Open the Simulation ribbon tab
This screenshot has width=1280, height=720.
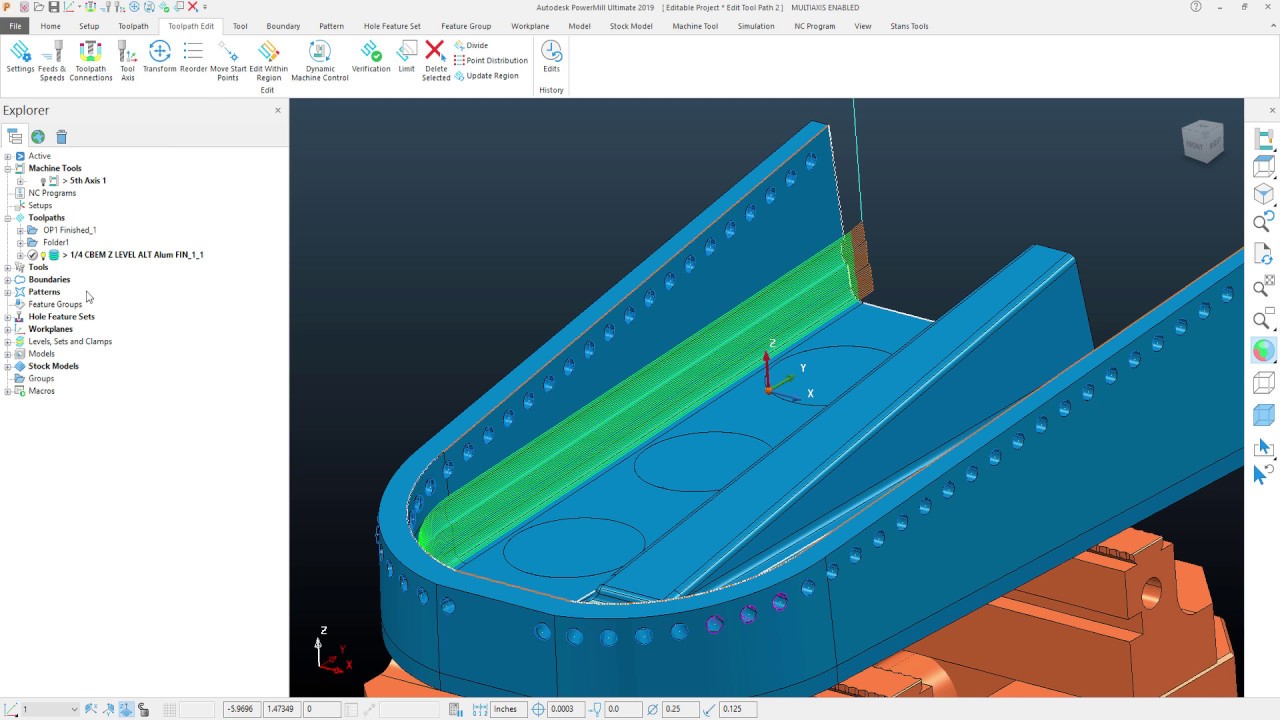756,26
